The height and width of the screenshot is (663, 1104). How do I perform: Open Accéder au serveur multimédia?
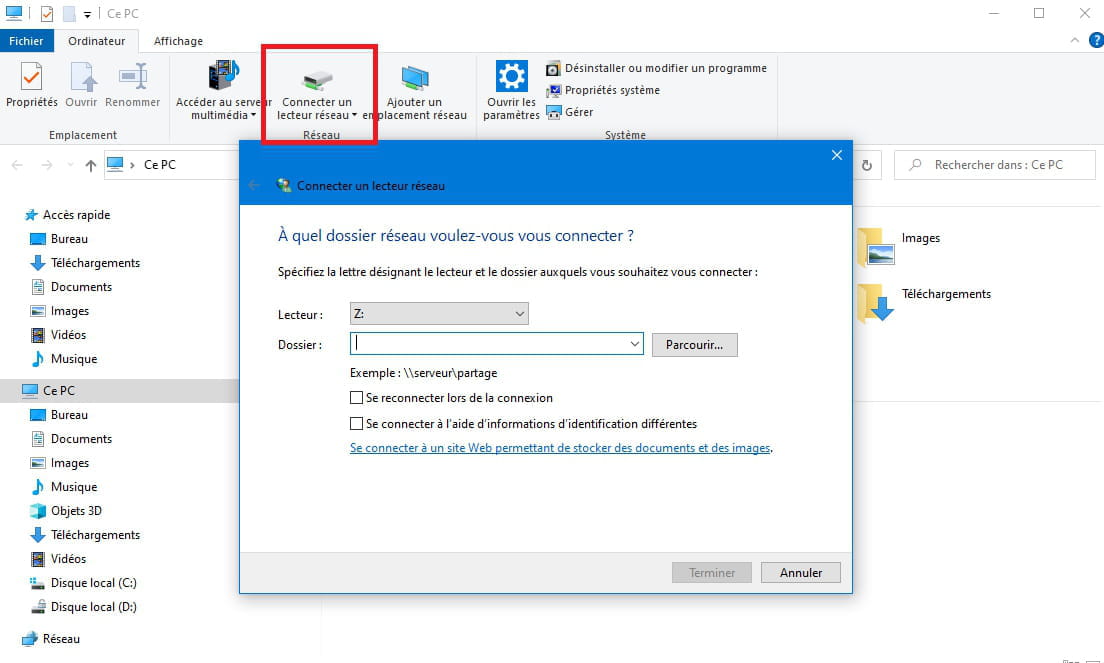pos(223,90)
